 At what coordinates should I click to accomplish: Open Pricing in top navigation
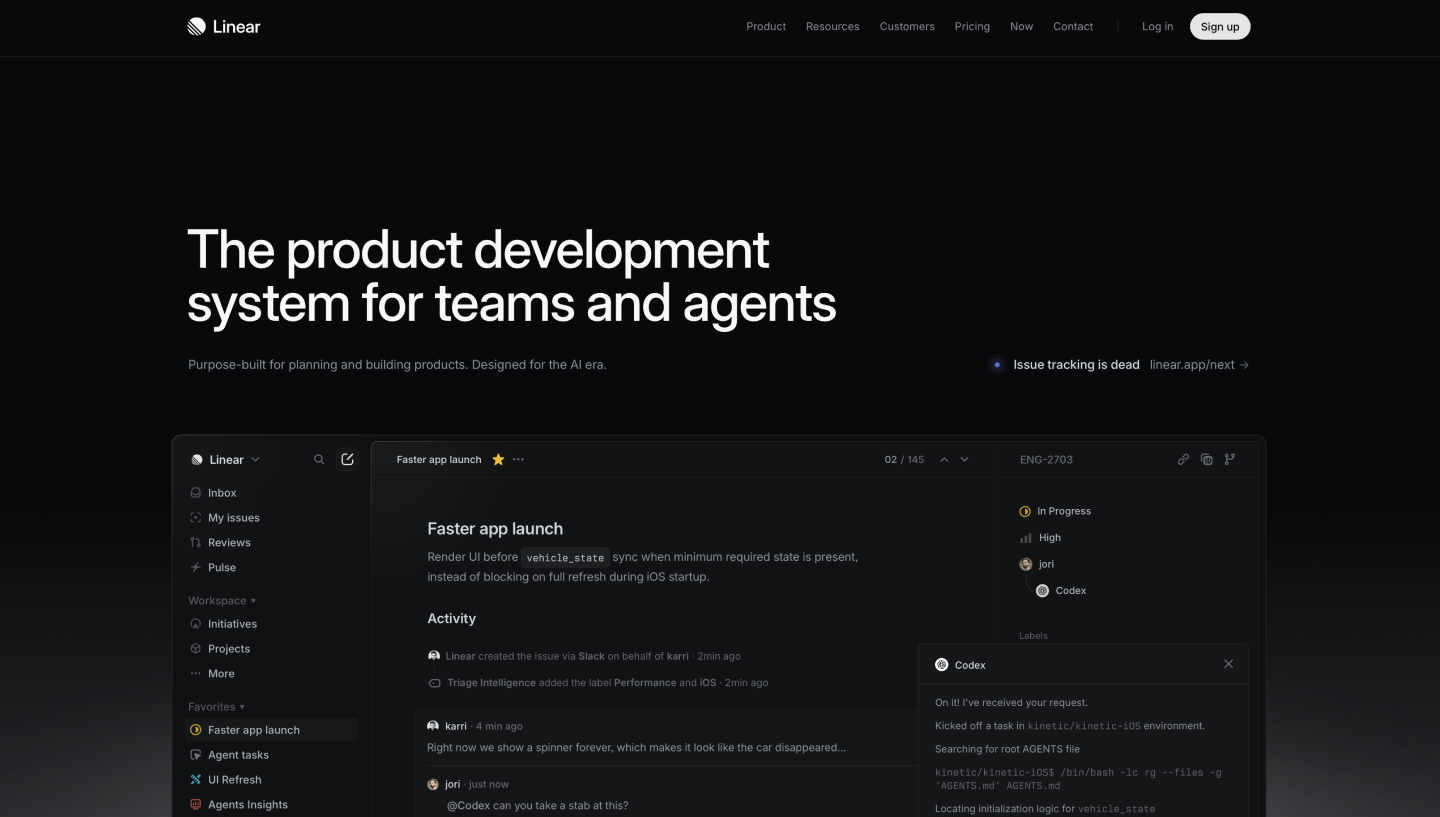tap(972, 27)
